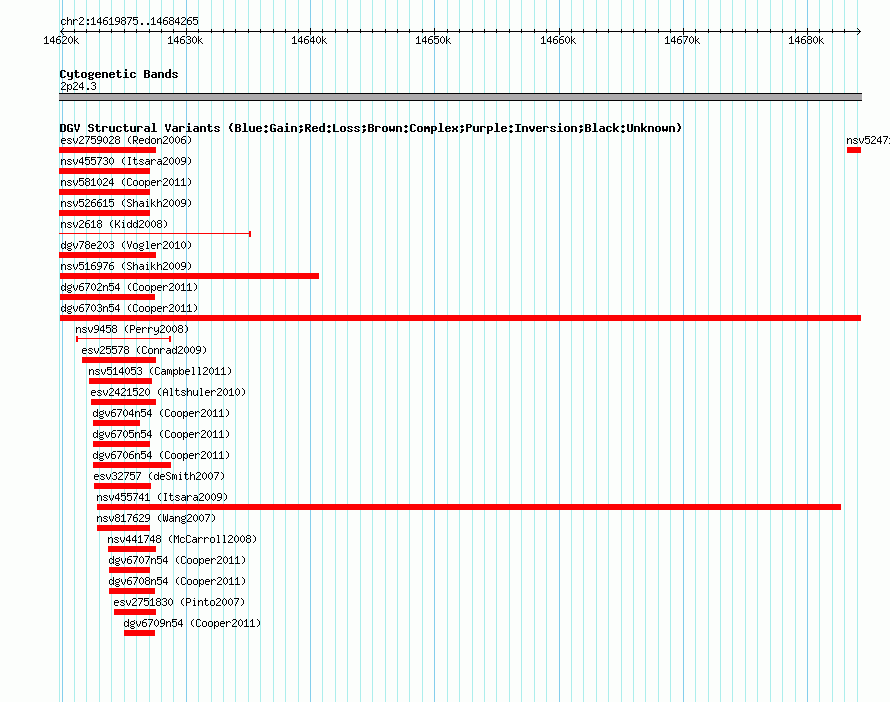Click the red nsv441748 loss bar
890x702 pixels.
tap(132, 549)
